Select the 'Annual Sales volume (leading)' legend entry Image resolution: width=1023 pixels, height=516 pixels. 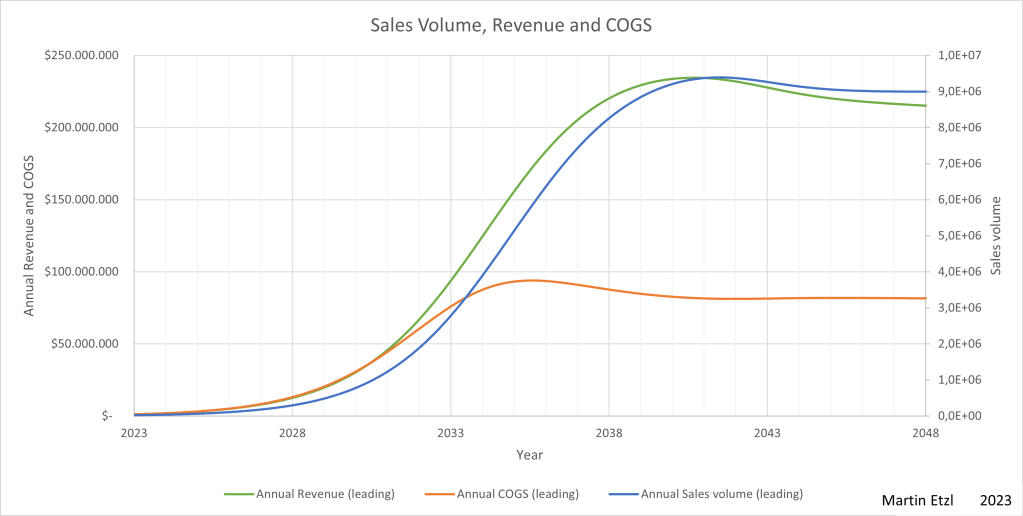[721, 493]
